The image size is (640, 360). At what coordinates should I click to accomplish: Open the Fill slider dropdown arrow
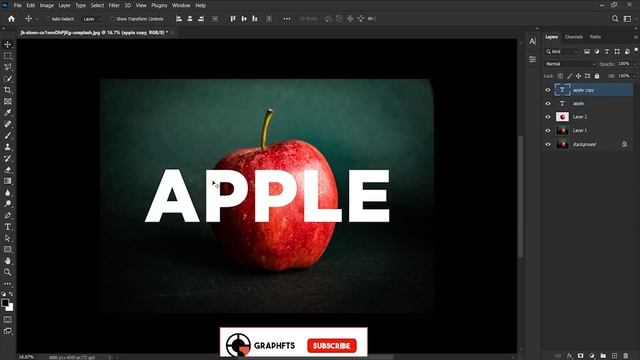tap(634, 76)
